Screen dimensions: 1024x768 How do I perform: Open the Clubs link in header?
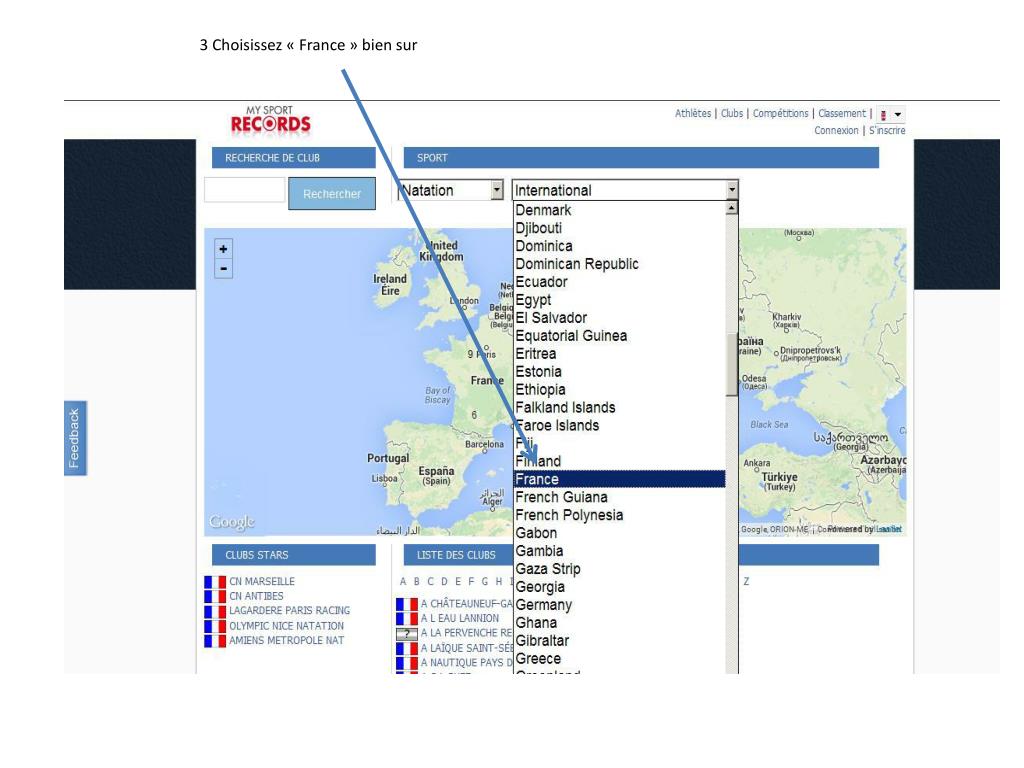pyautogui.click(x=731, y=113)
